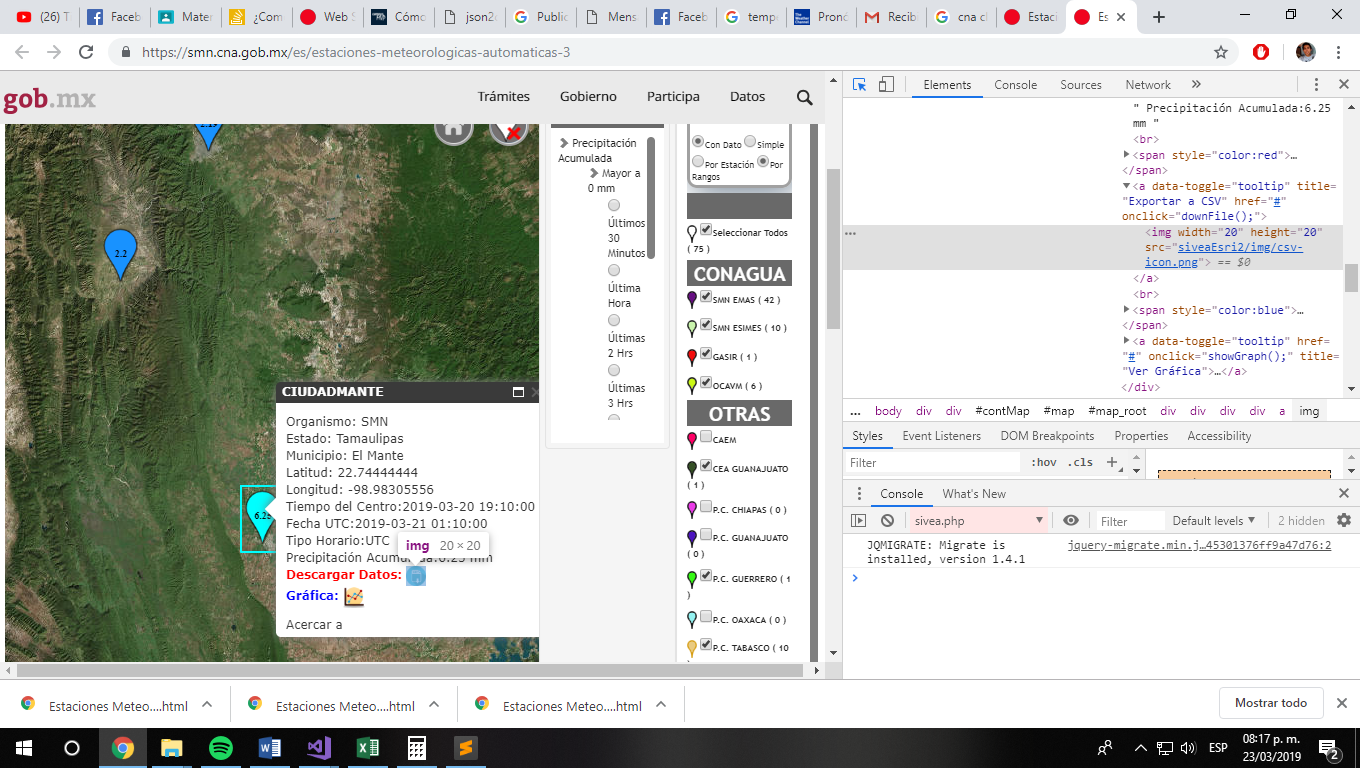Select the 6.25 cyan station marker
The width and height of the screenshot is (1360, 768).
tap(262, 516)
